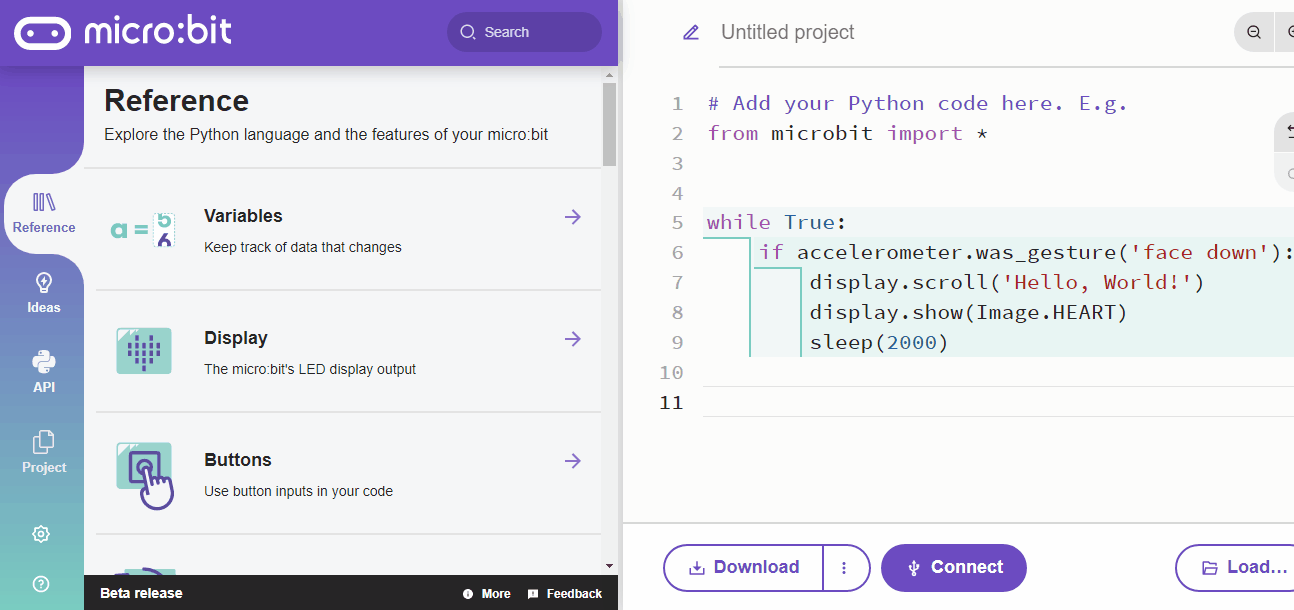
Task: Click the reference panel scrollbar thumb
Action: (610, 124)
